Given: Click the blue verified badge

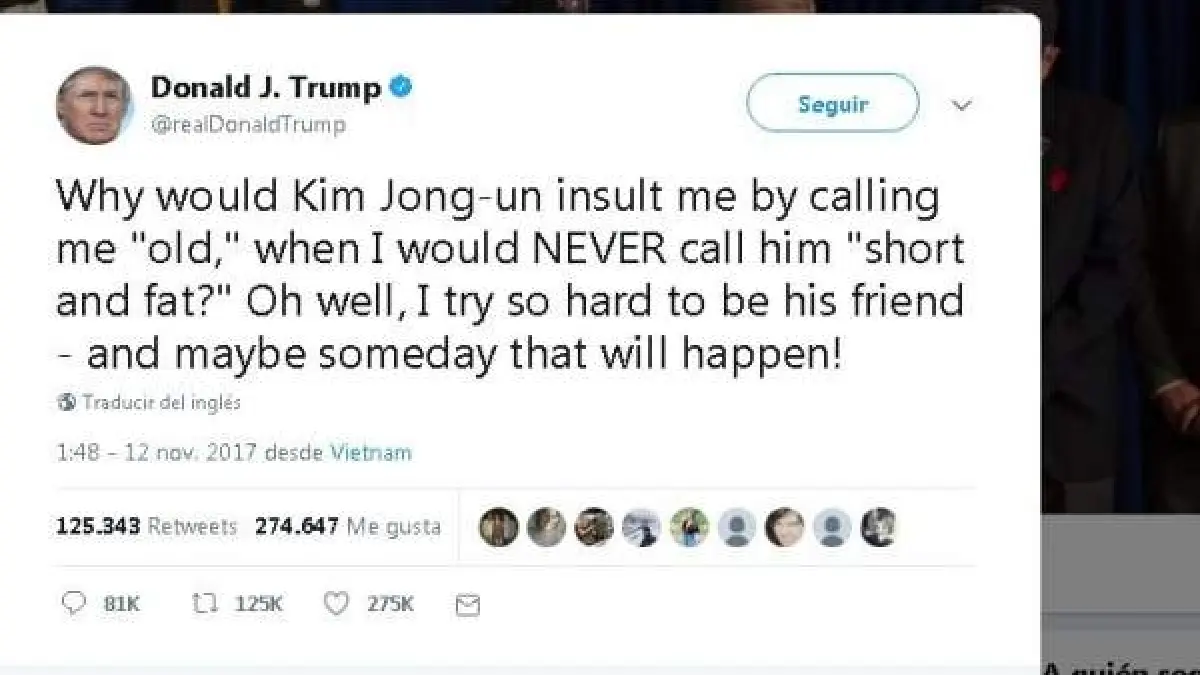Looking at the screenshot, I should coord(401,88).
